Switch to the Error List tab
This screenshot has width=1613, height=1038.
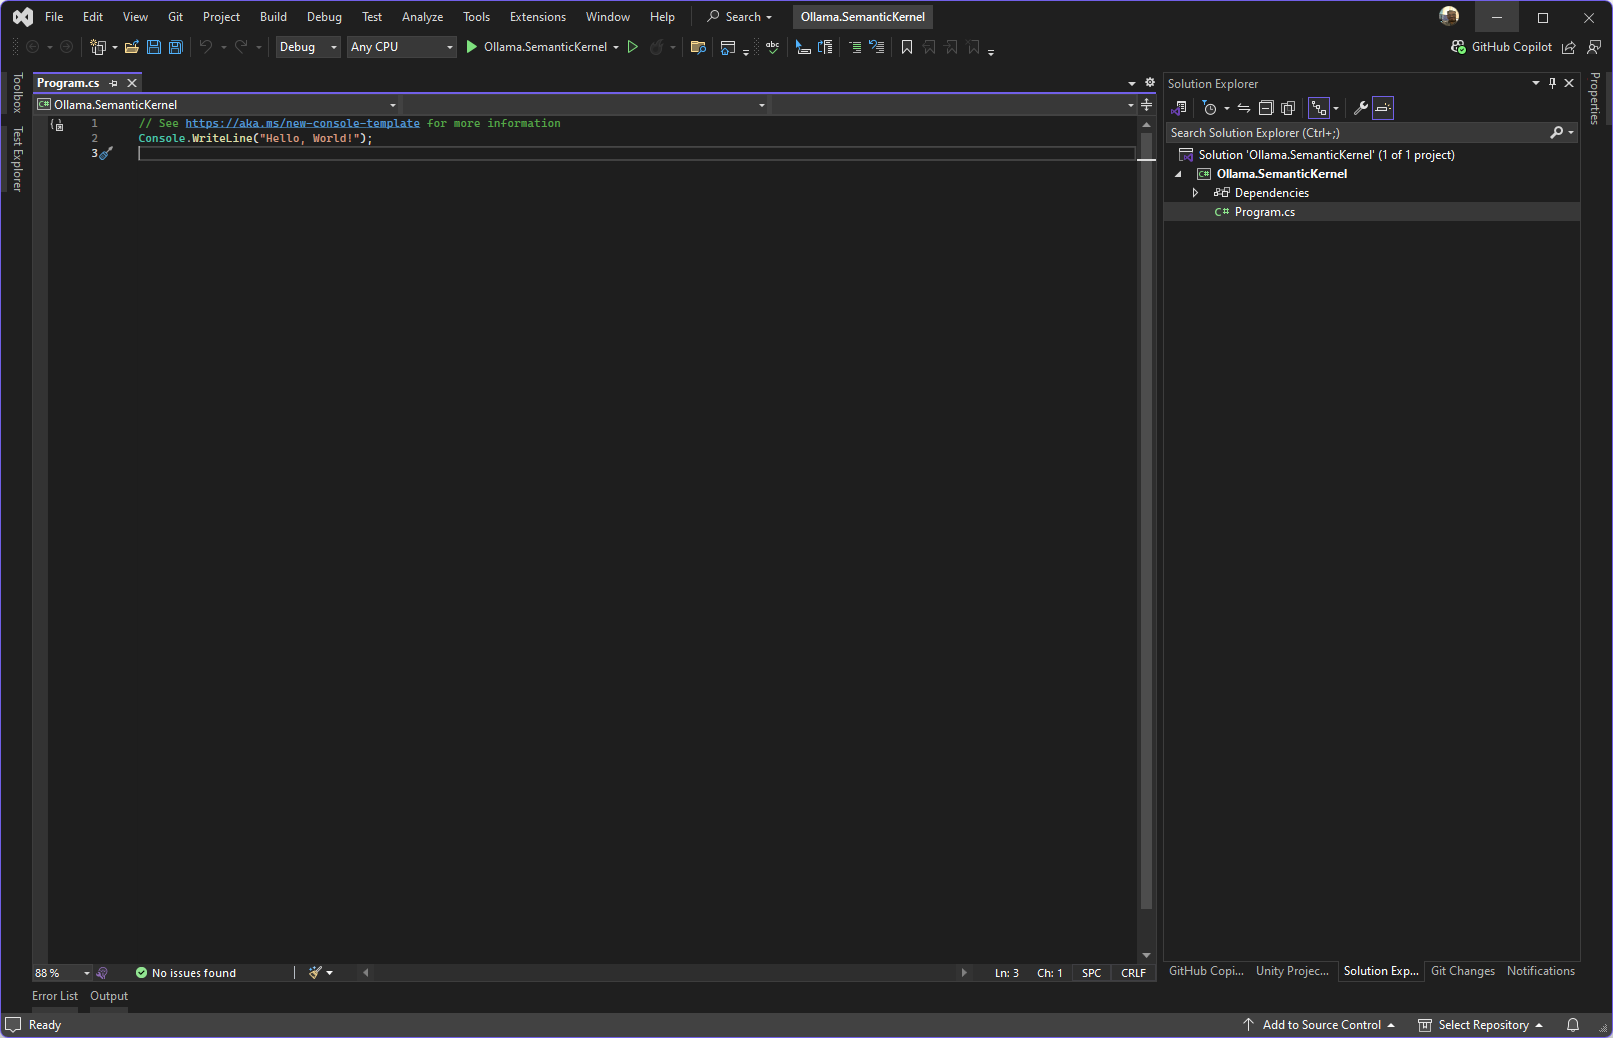[55, 996]
